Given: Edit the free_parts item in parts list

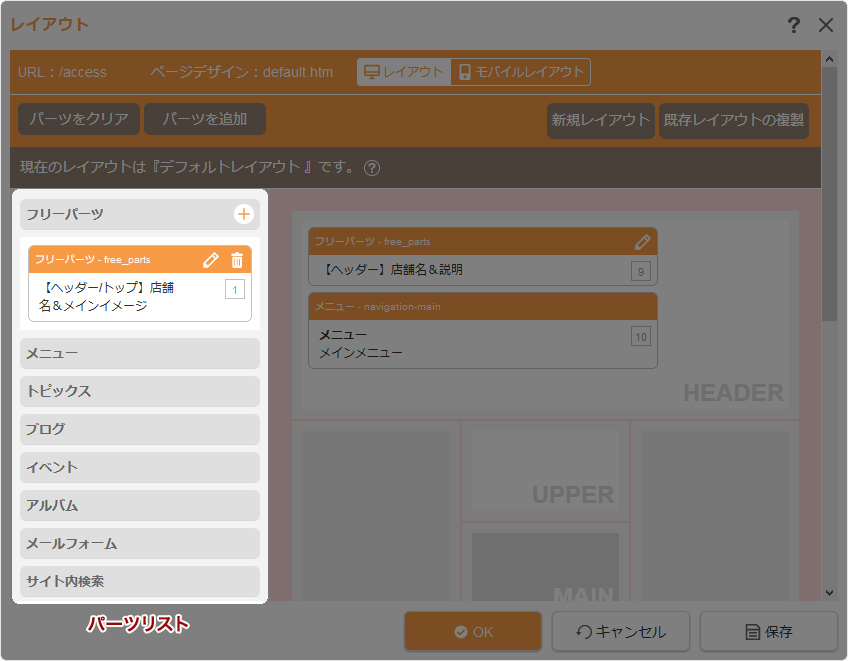Looking at the screenshot, I should [x=210, y=260].
